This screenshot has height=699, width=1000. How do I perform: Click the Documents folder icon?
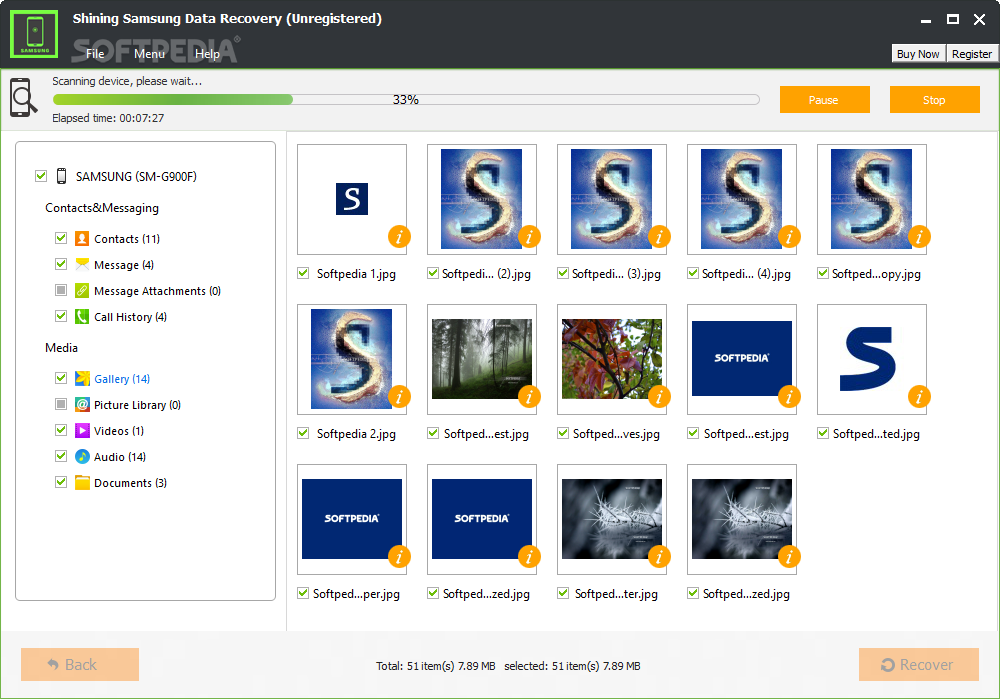(82, 483)
